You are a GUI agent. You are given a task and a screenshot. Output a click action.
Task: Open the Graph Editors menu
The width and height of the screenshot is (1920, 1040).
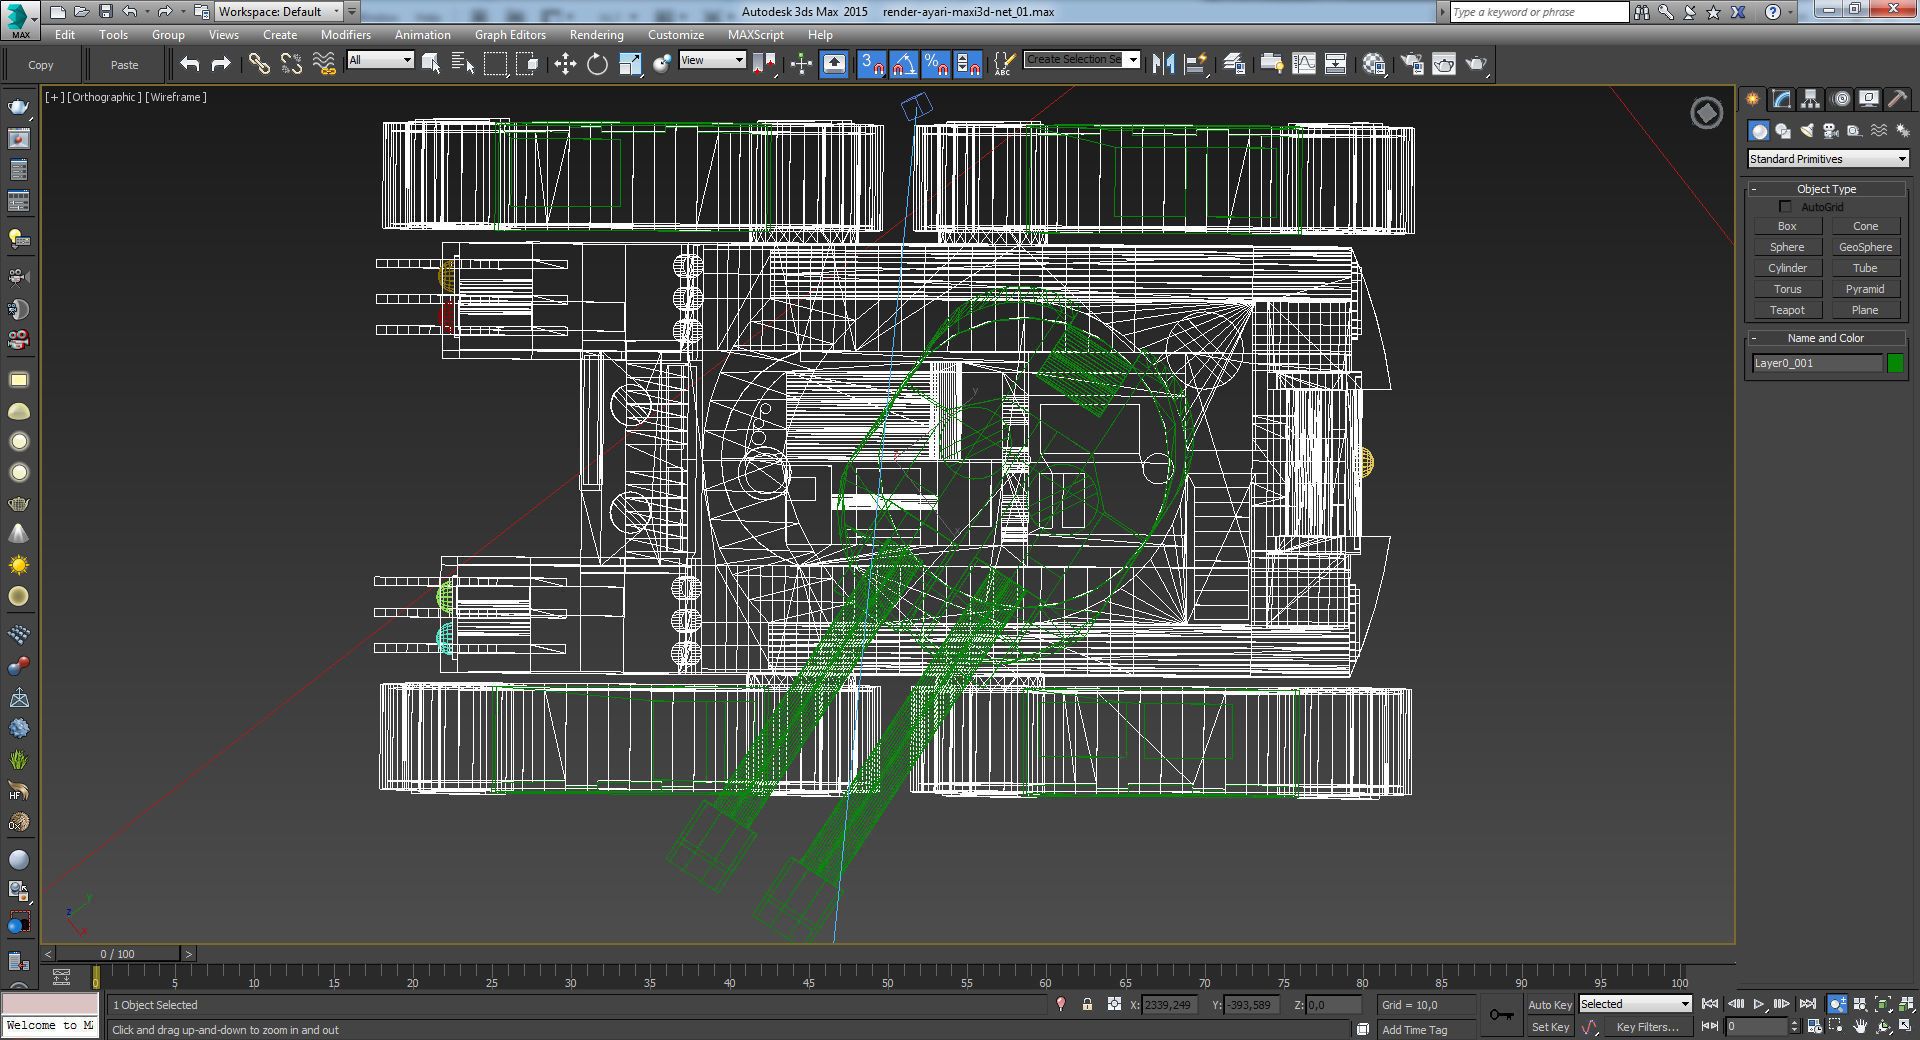510,35
